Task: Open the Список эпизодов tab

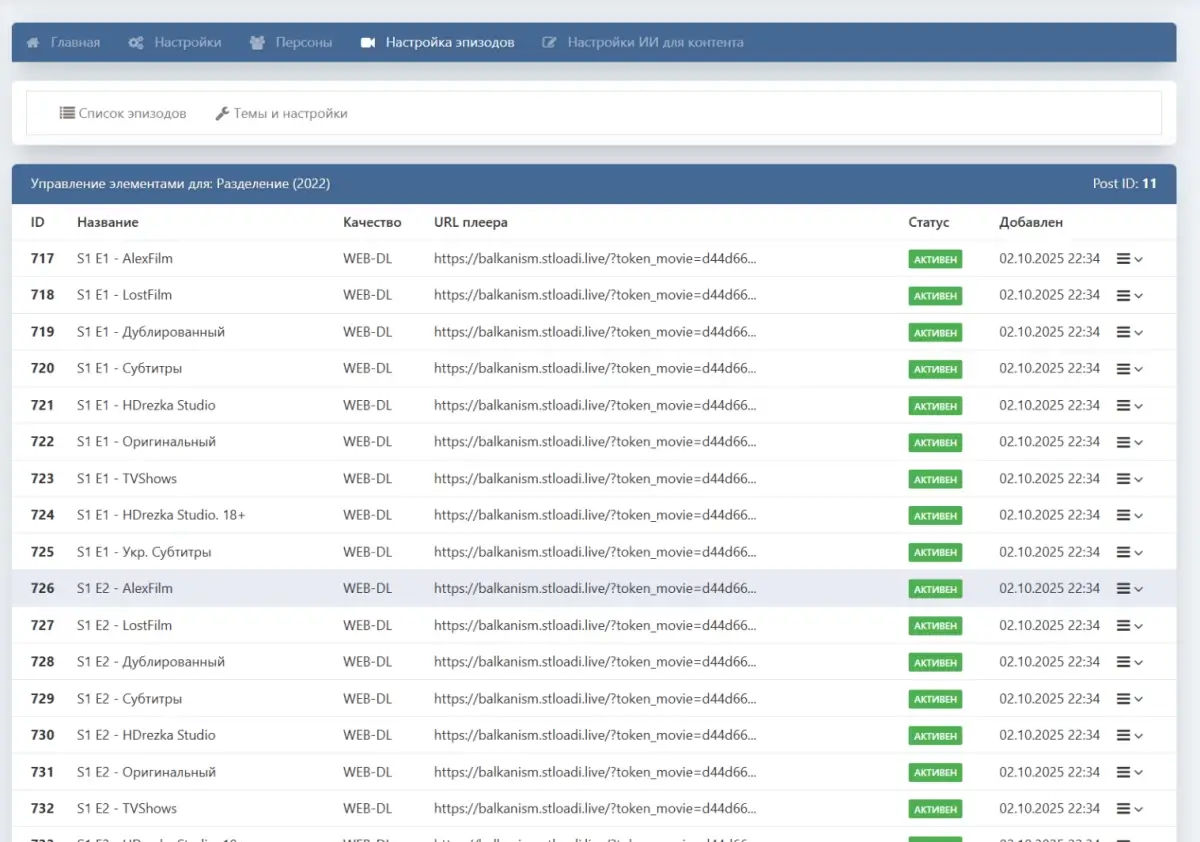Action: pos(132,113)
